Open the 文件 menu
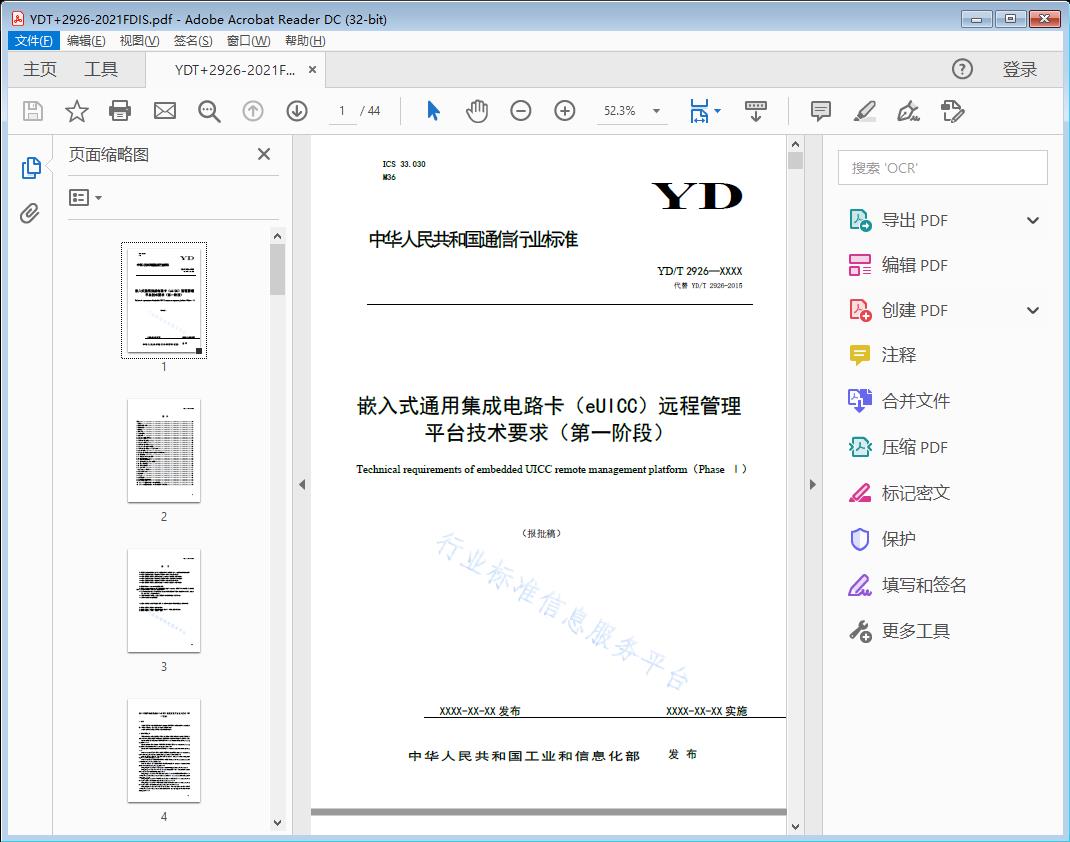Viewport: 1070px width, 842px height. (33, 40)
